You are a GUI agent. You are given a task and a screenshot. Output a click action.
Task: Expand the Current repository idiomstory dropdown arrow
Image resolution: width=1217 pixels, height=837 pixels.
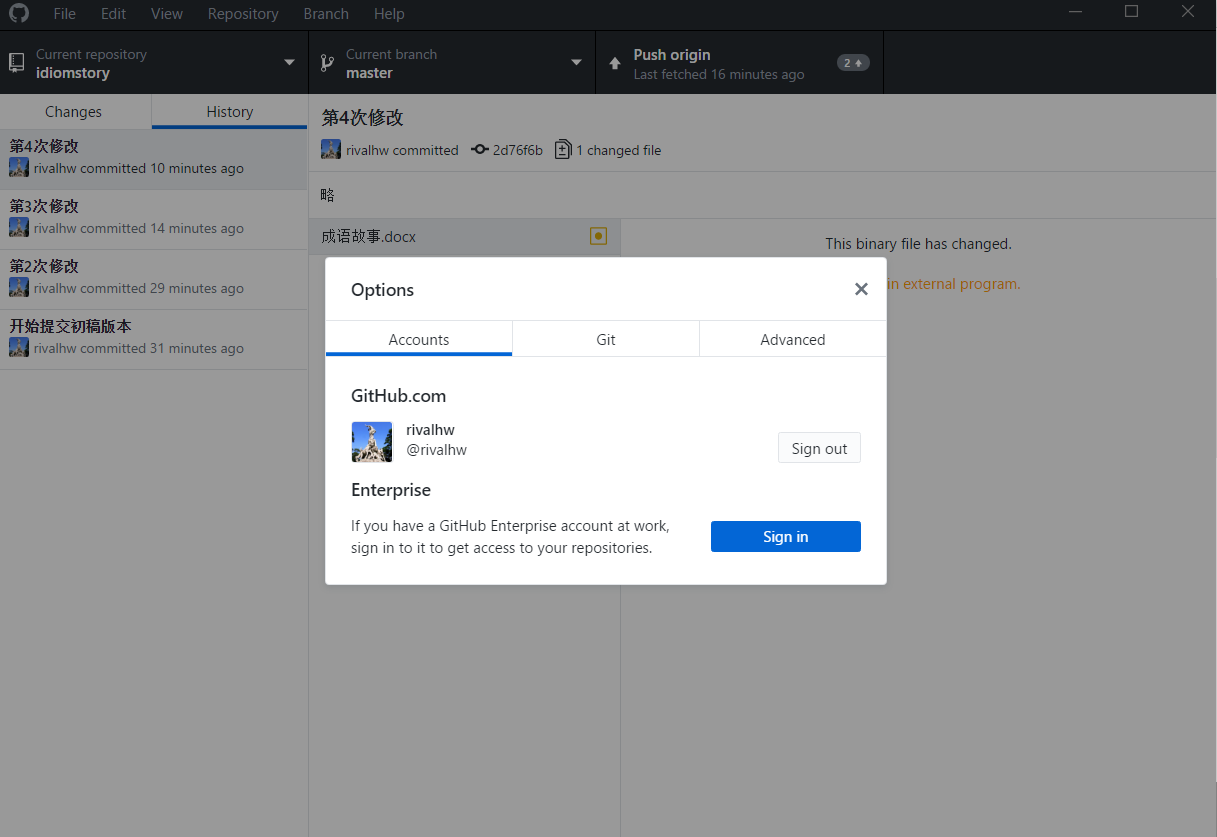(x=289, y=63)
